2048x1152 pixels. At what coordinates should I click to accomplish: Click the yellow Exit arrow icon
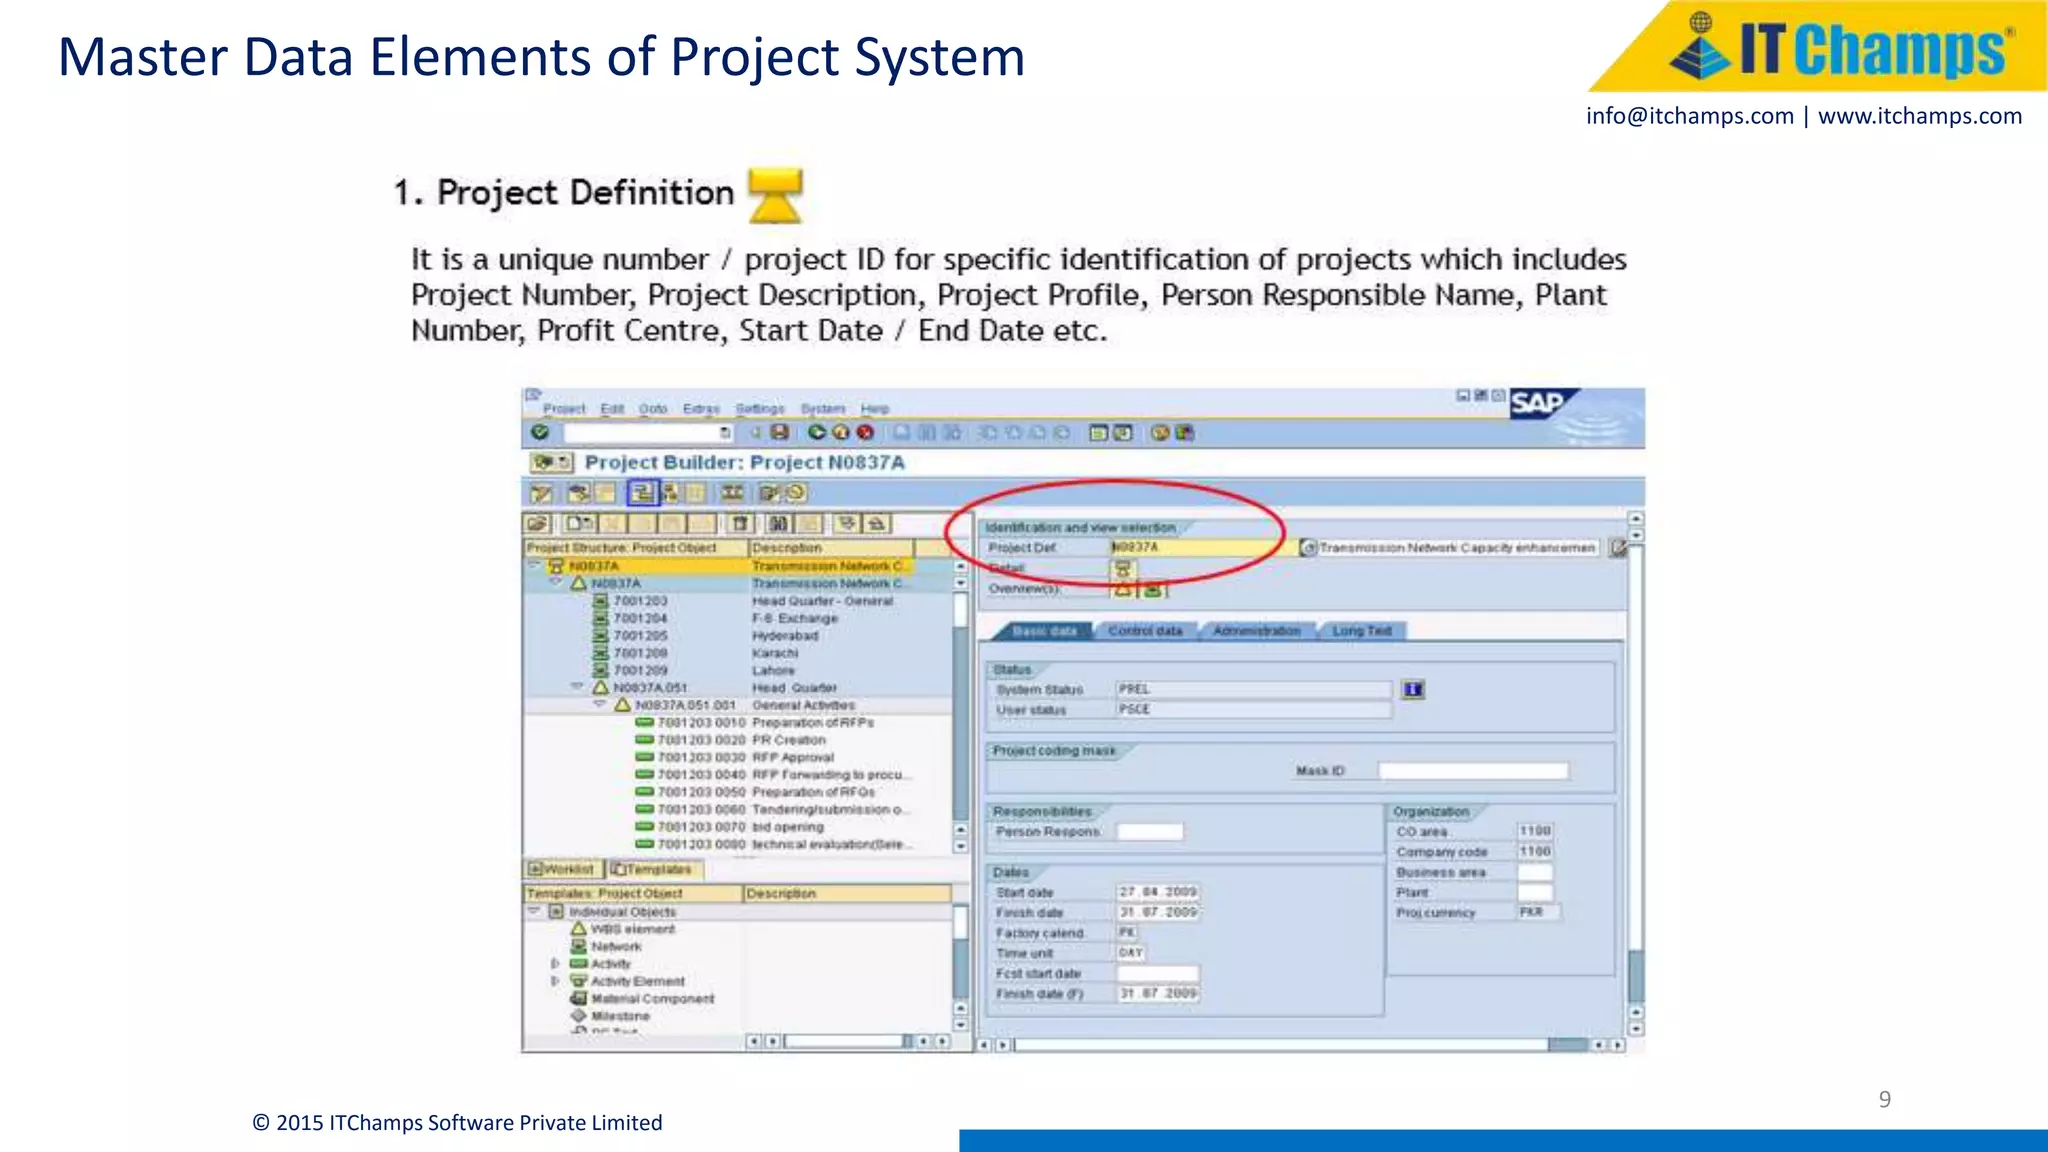click(x=841, y=432)
